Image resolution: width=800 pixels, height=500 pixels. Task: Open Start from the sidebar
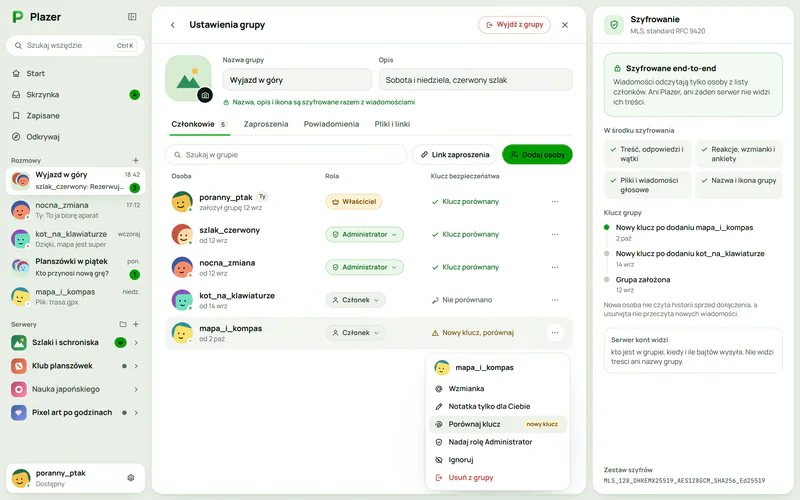(76, 73)
